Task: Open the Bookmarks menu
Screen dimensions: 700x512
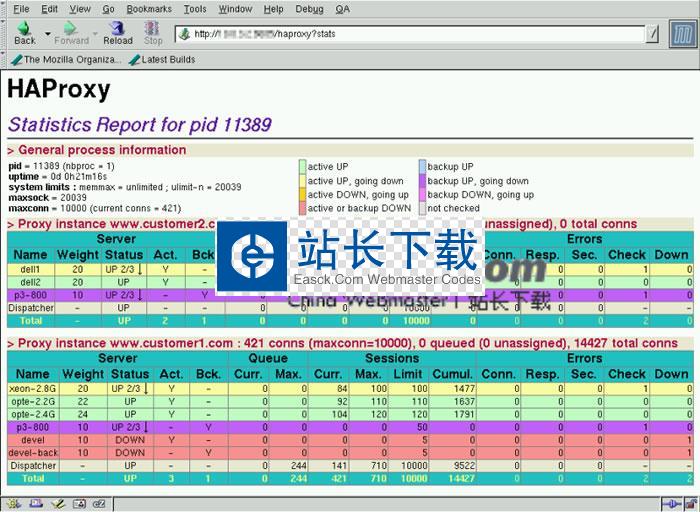Action: point(149,9)
